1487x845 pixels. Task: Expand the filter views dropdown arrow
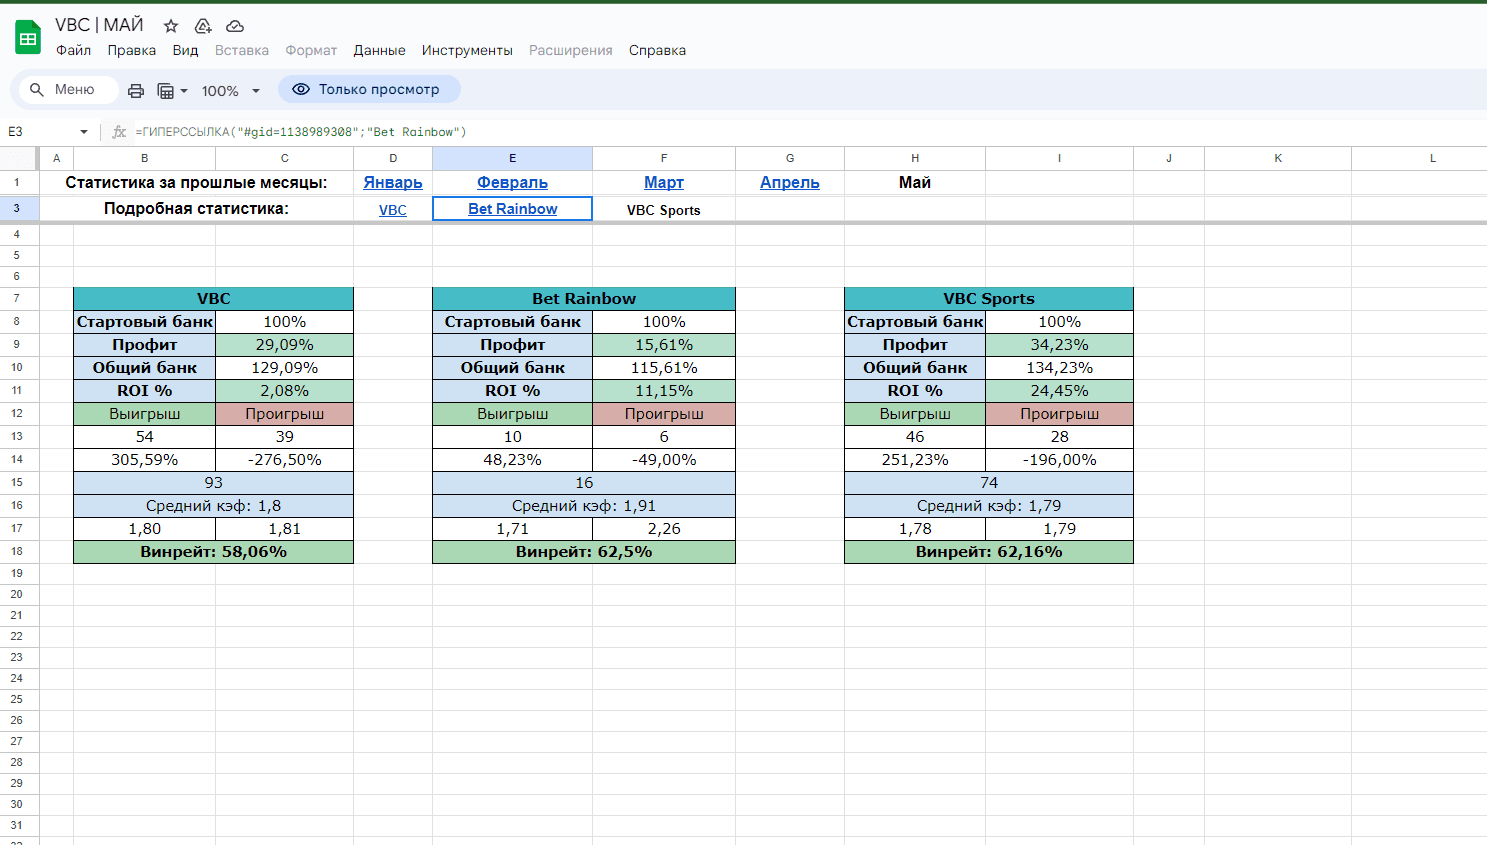click(184, 91)
